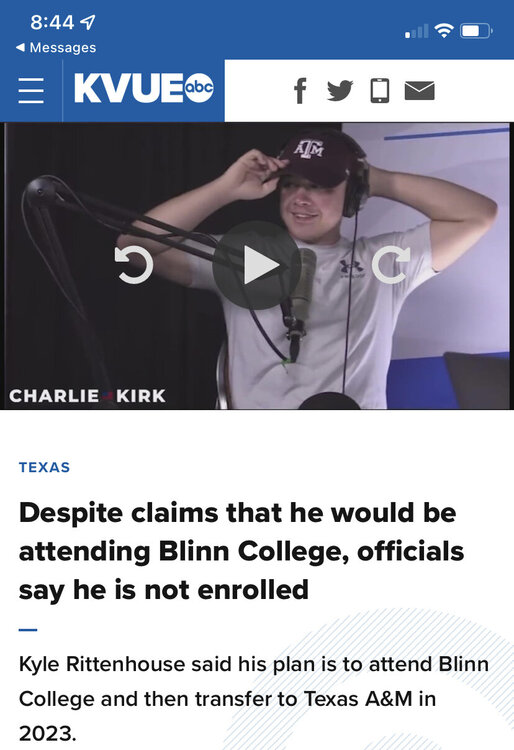The image size is (514, 750).
Task: Open the TEXAS category link
Action: [x=44, y=467]
